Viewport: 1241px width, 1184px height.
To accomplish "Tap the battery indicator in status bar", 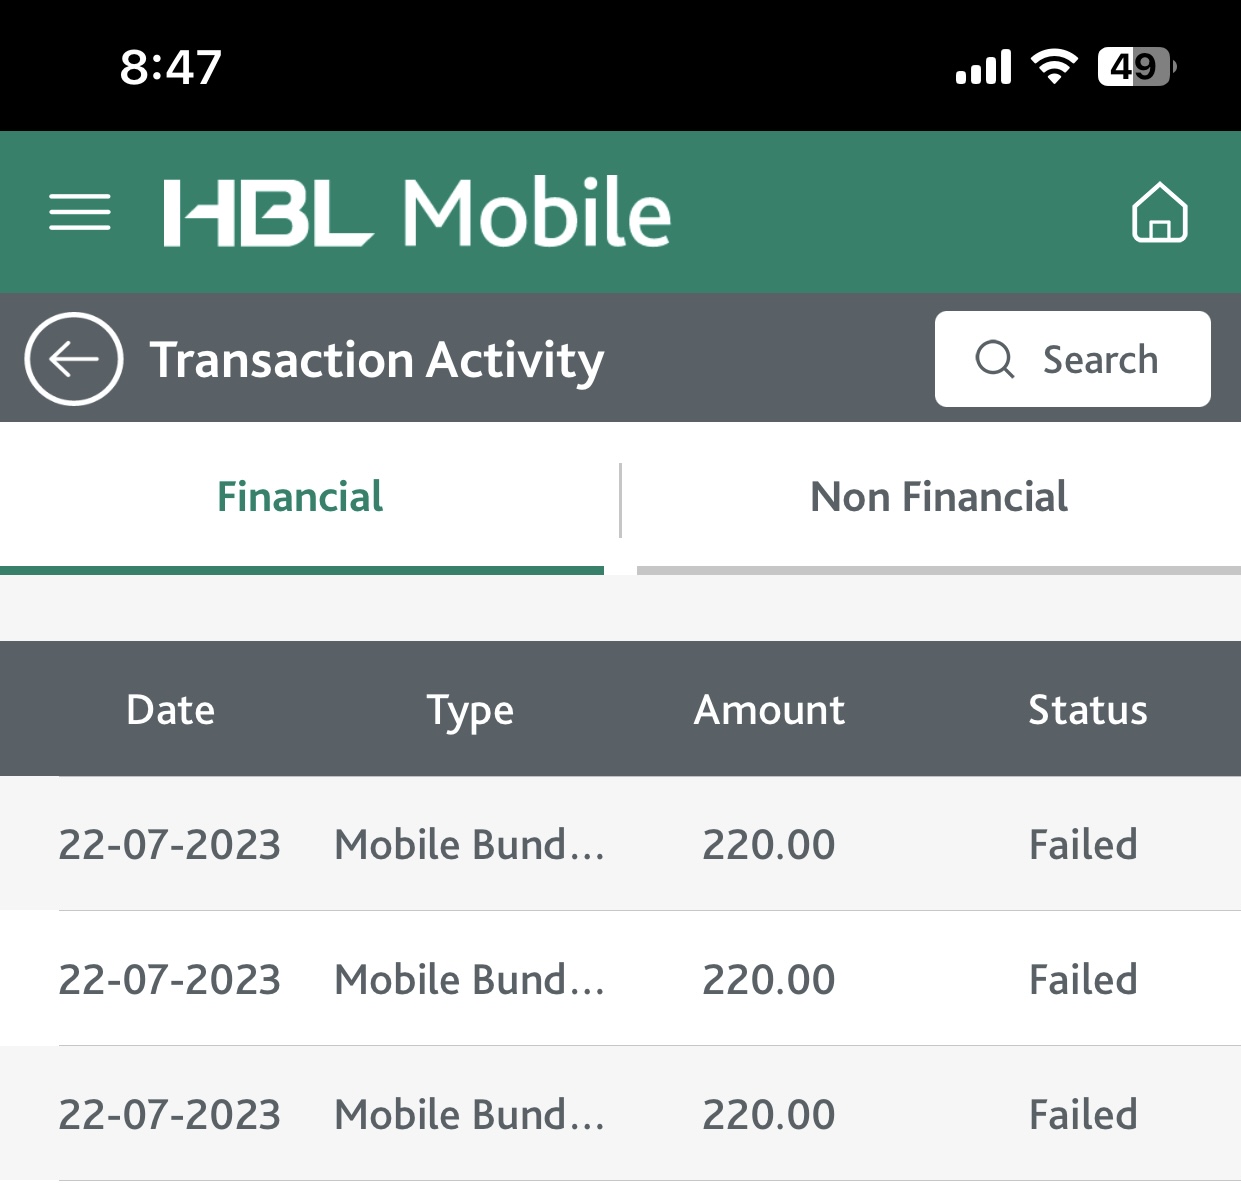I will (x=1137, y=67).
